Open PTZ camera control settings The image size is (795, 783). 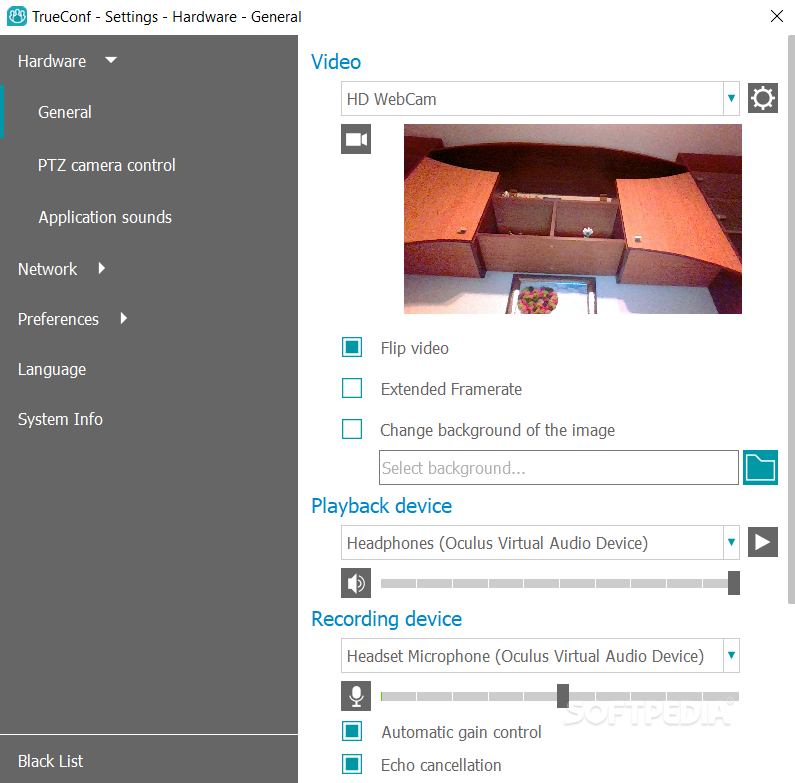click(106, 165)
